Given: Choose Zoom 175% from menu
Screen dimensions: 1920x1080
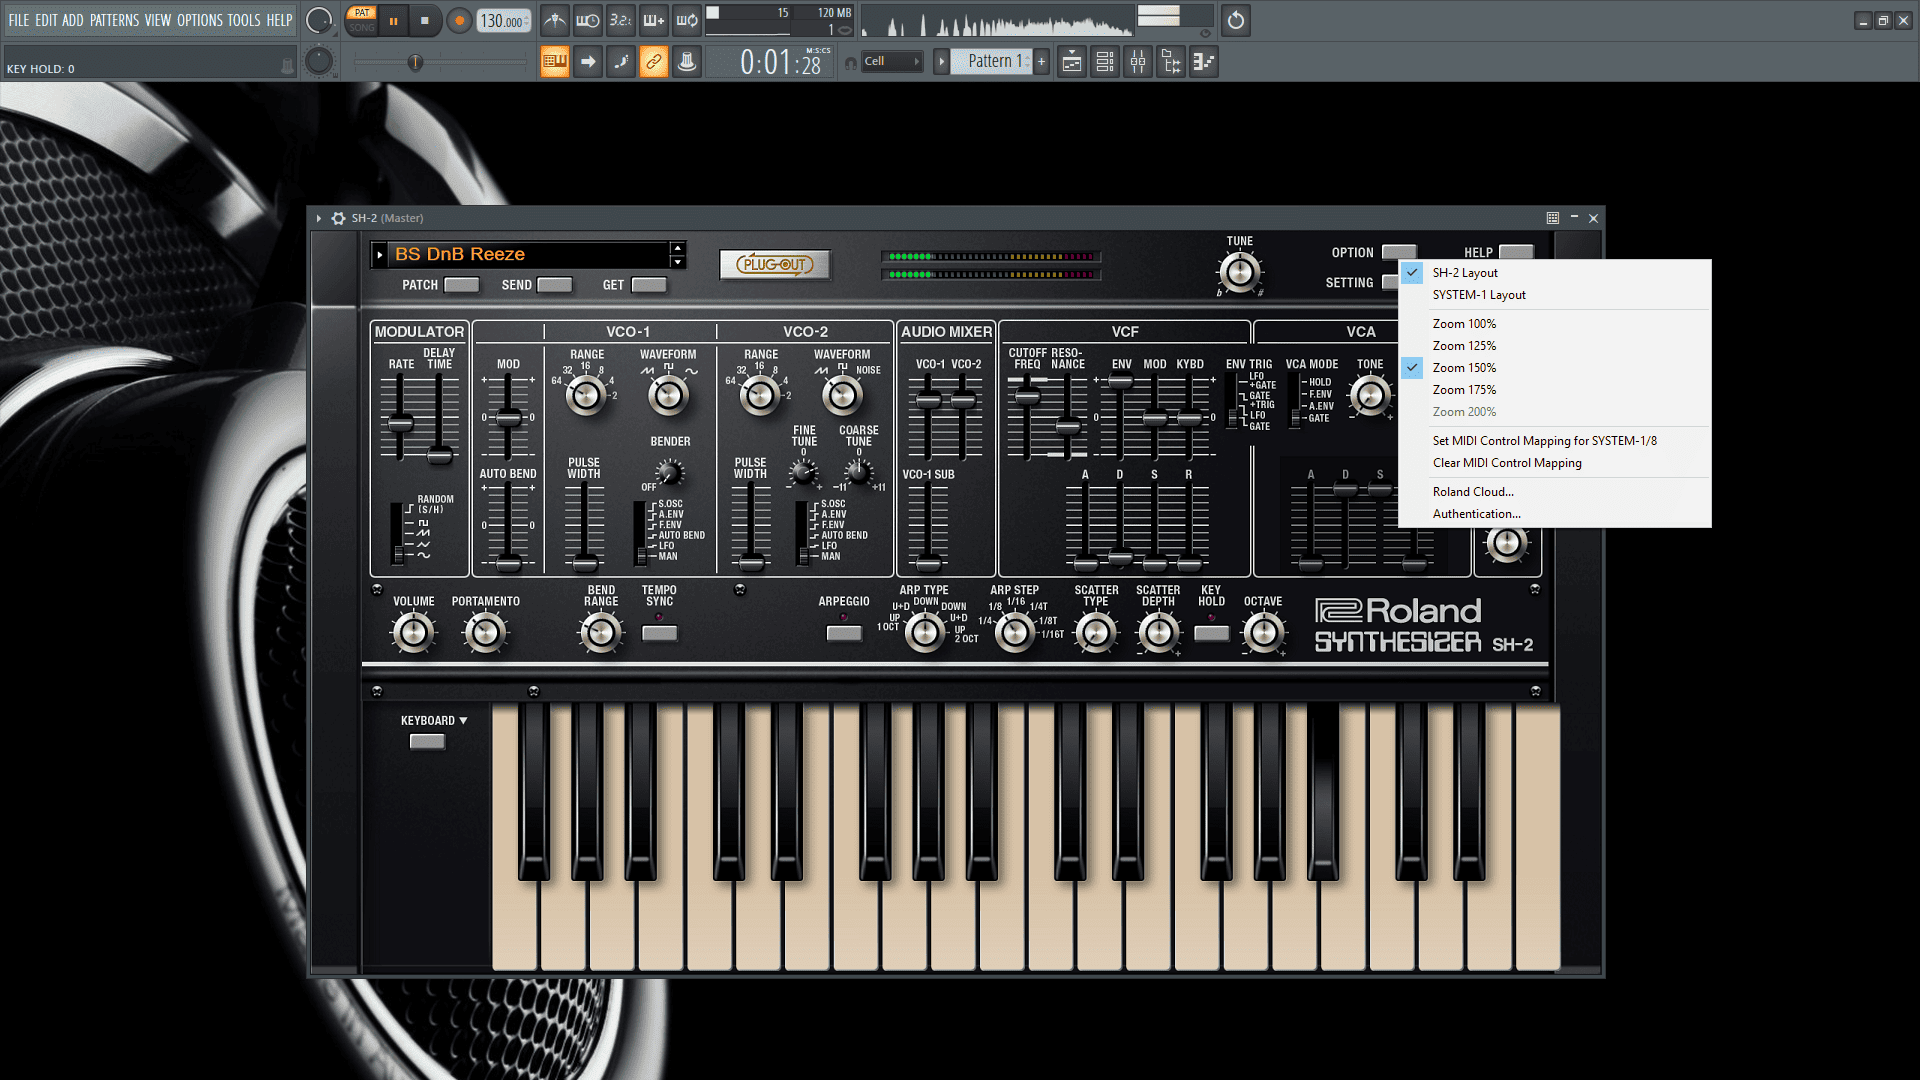Looking at the screenshot, I should pyautogui.click(x=1554, y=390).
